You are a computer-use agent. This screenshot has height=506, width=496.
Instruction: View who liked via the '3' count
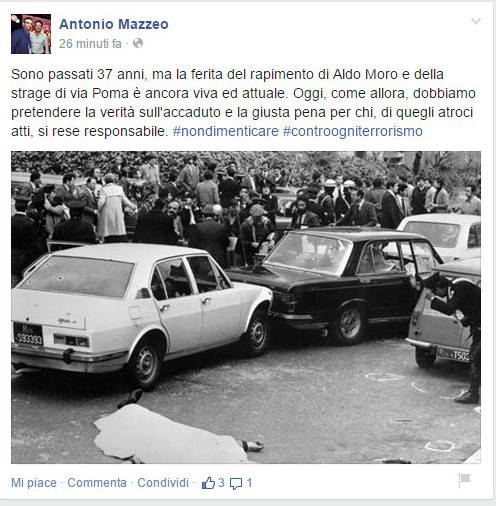pos(221,483)
